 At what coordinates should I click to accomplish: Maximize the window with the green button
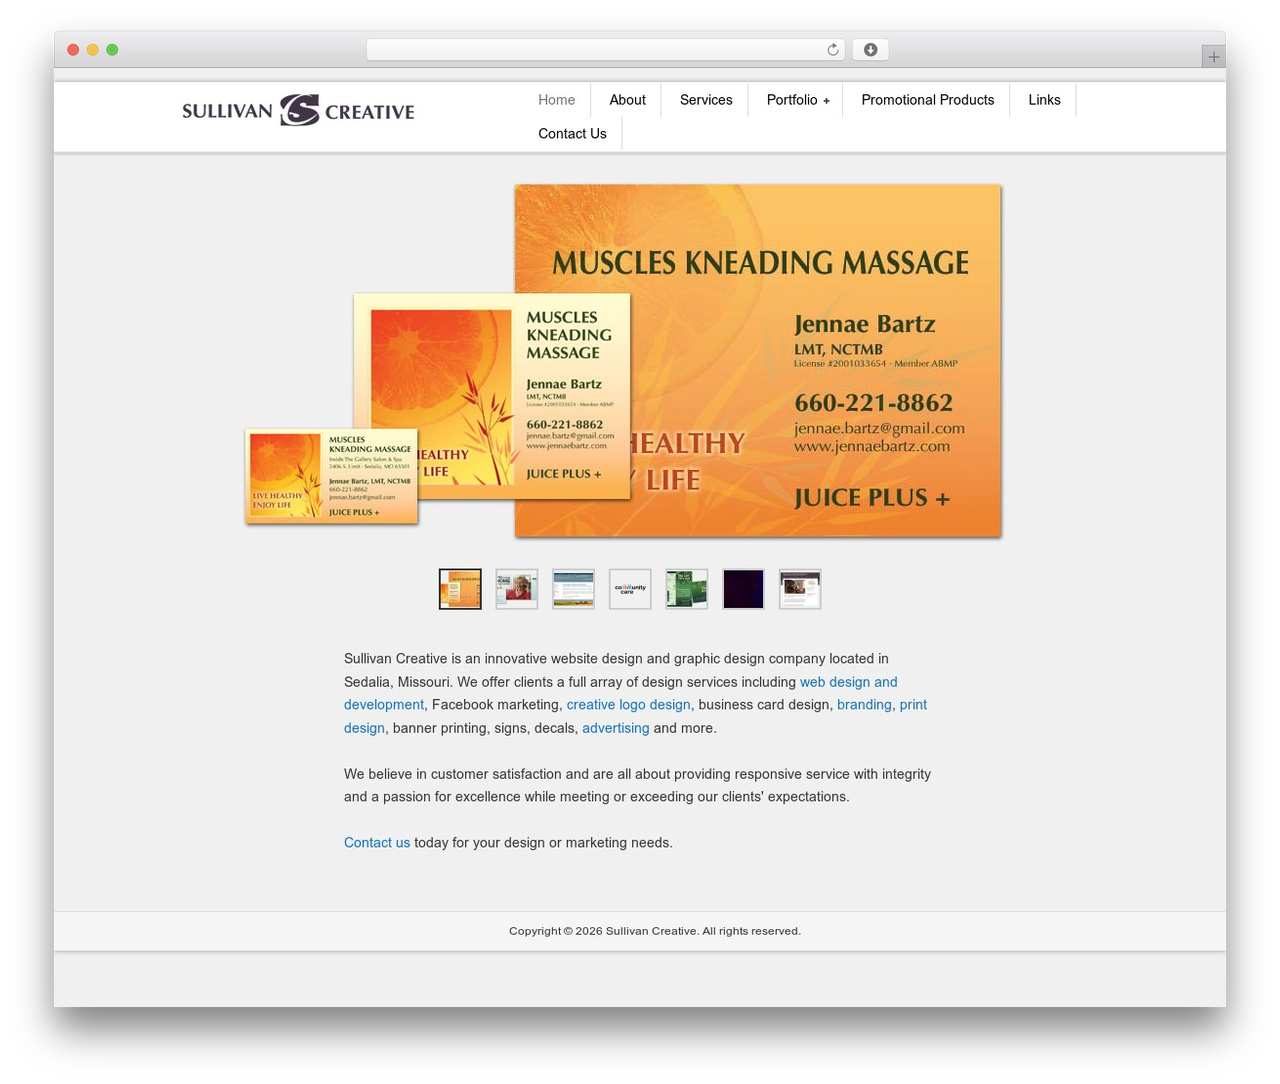click(x=112, y=50)
